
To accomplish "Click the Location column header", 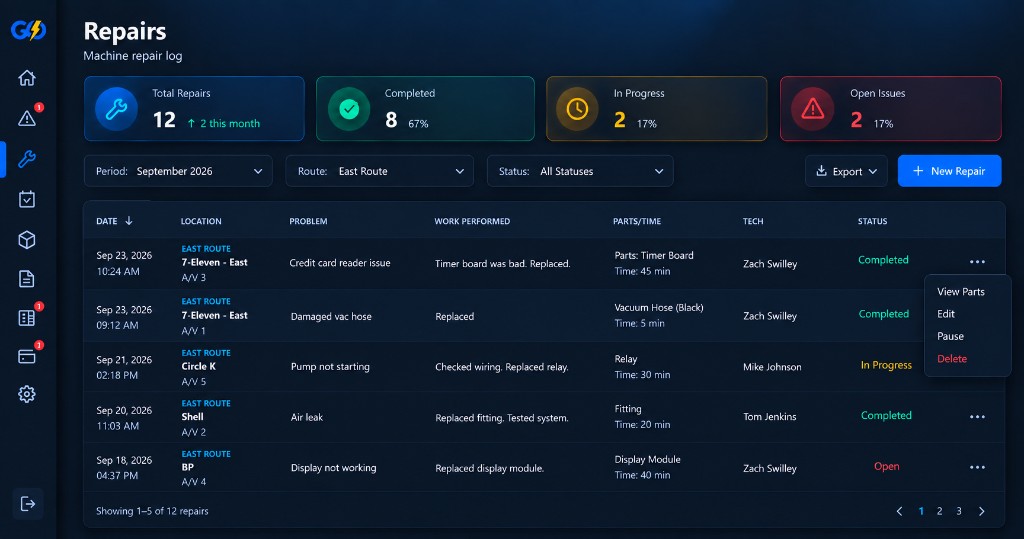I will point(201,221).
